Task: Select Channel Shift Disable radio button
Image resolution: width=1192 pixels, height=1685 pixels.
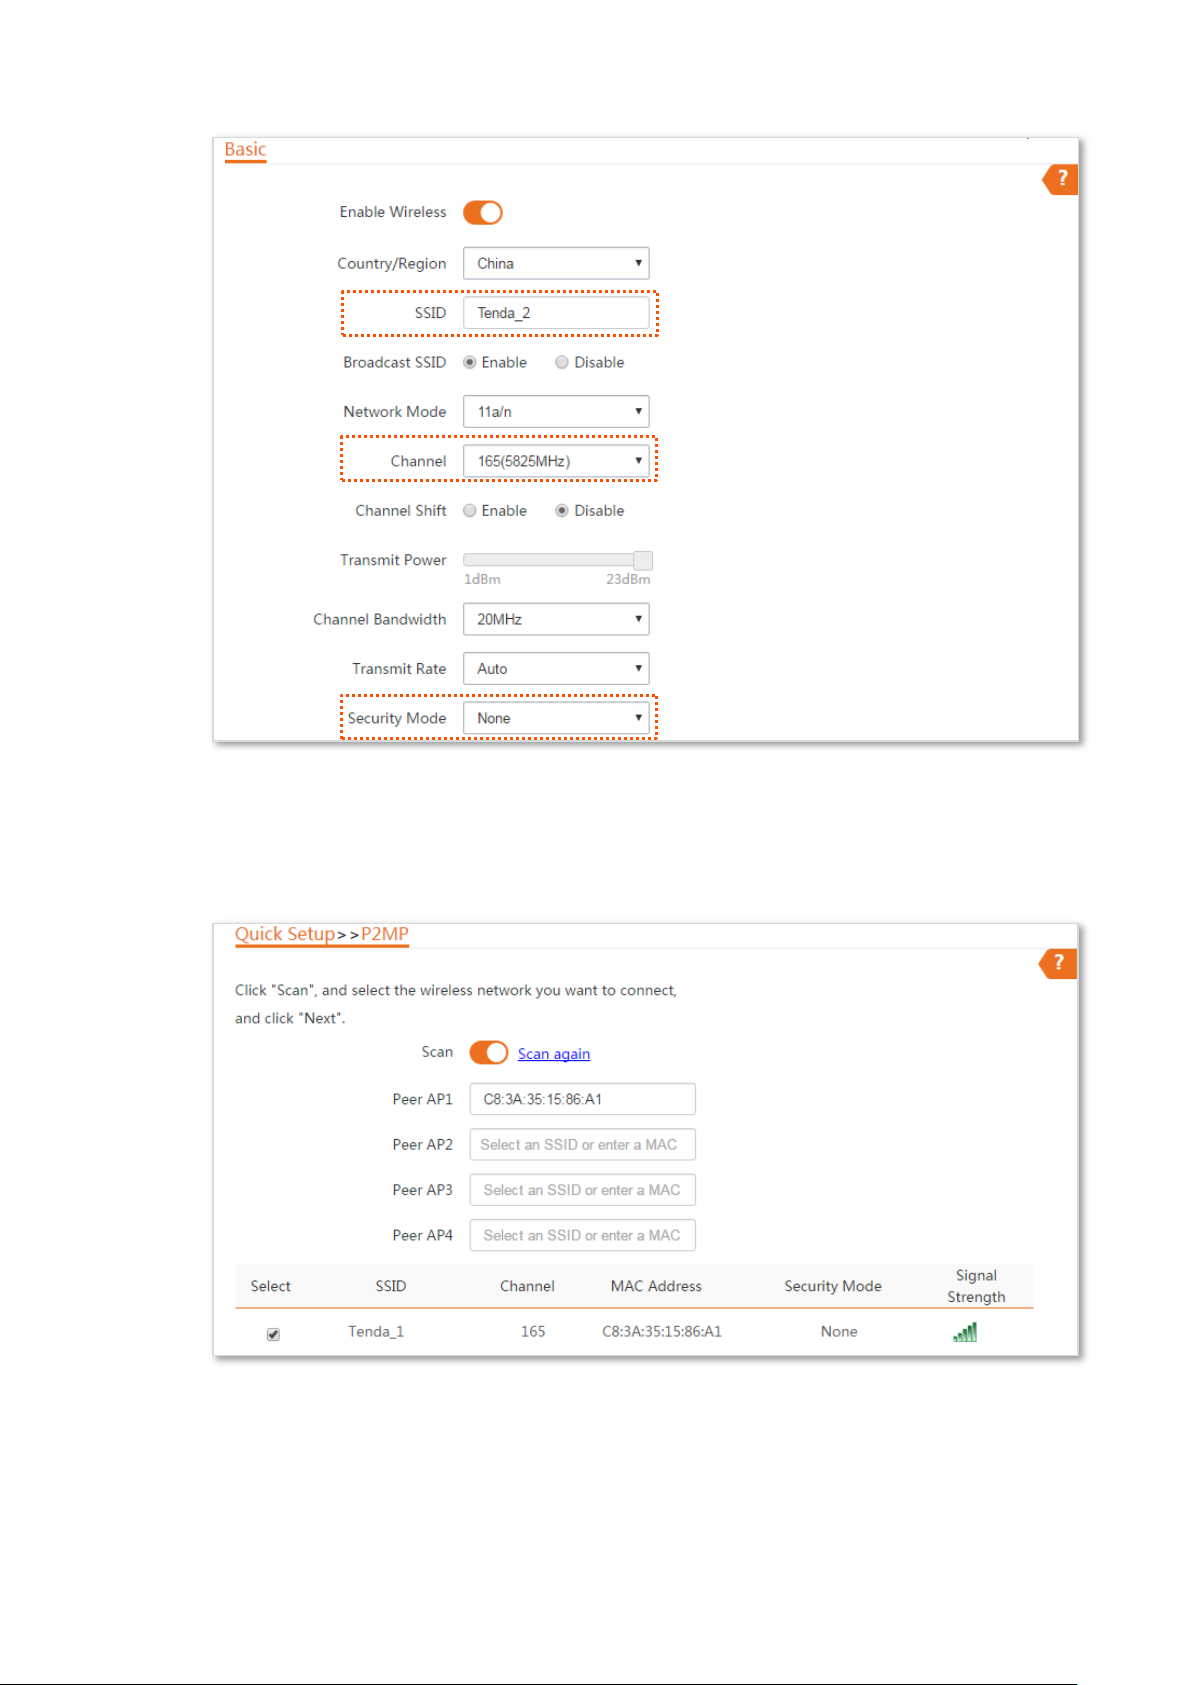Action: pos(562,511)
